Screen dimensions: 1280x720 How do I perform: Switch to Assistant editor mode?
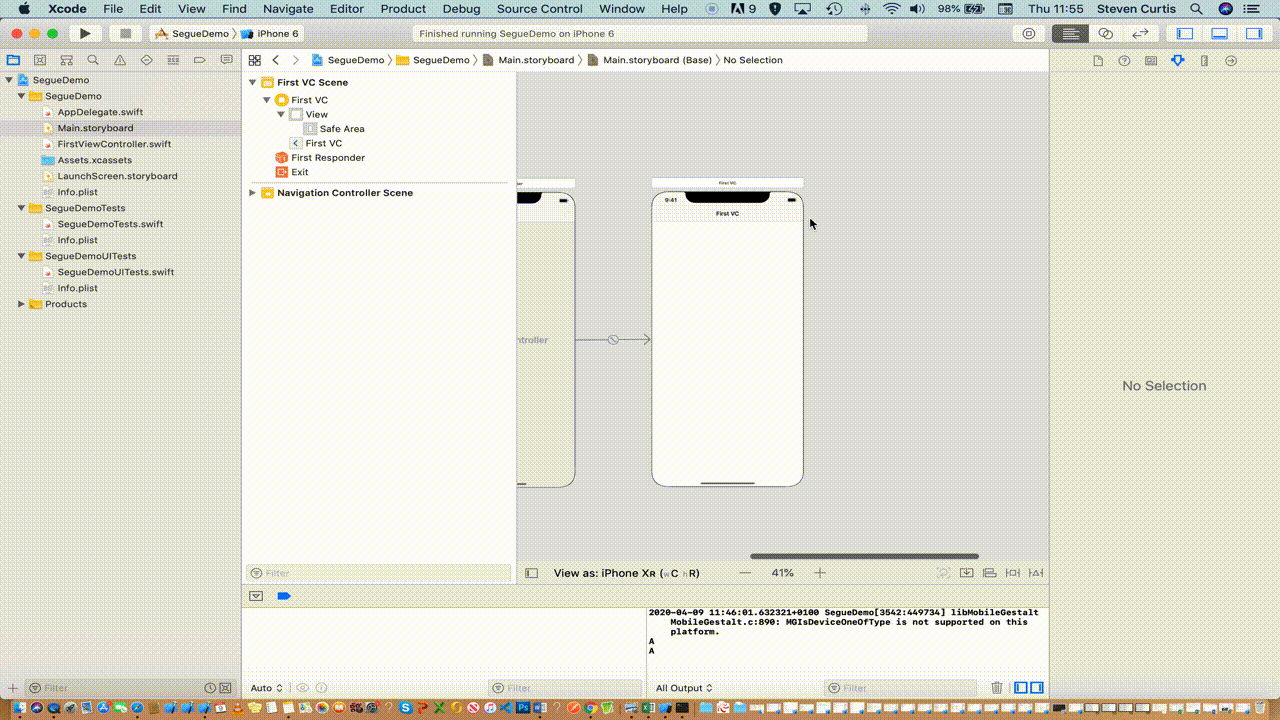(x=1105, y=33)
